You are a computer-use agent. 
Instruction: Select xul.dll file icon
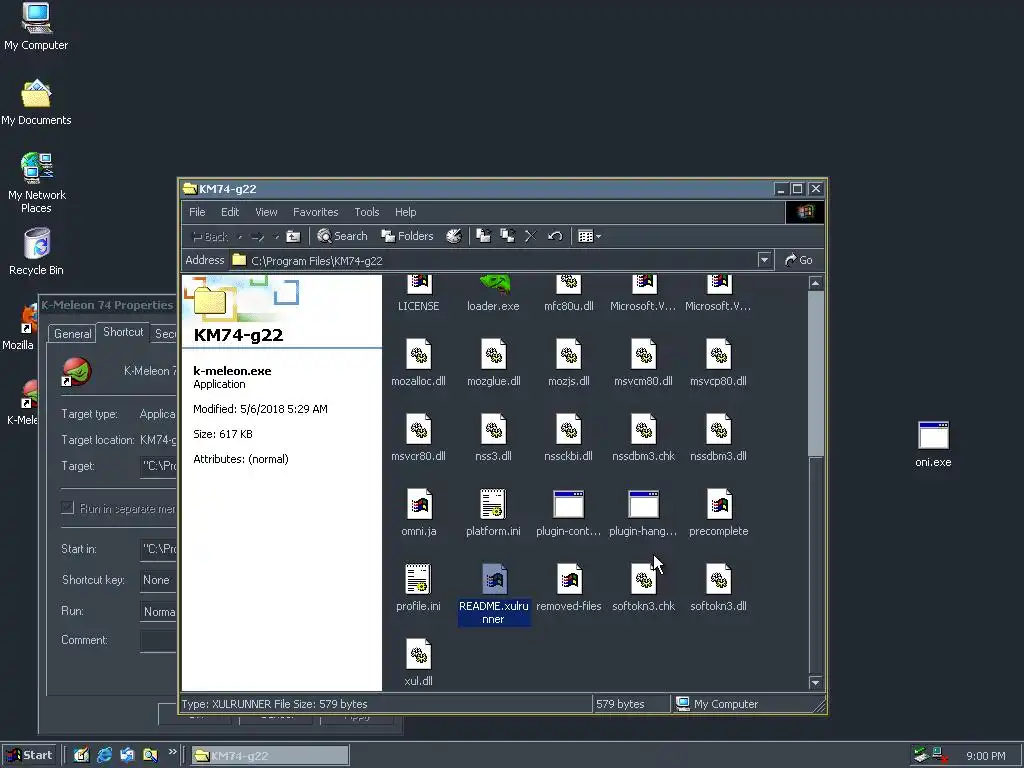coord(419,655)
